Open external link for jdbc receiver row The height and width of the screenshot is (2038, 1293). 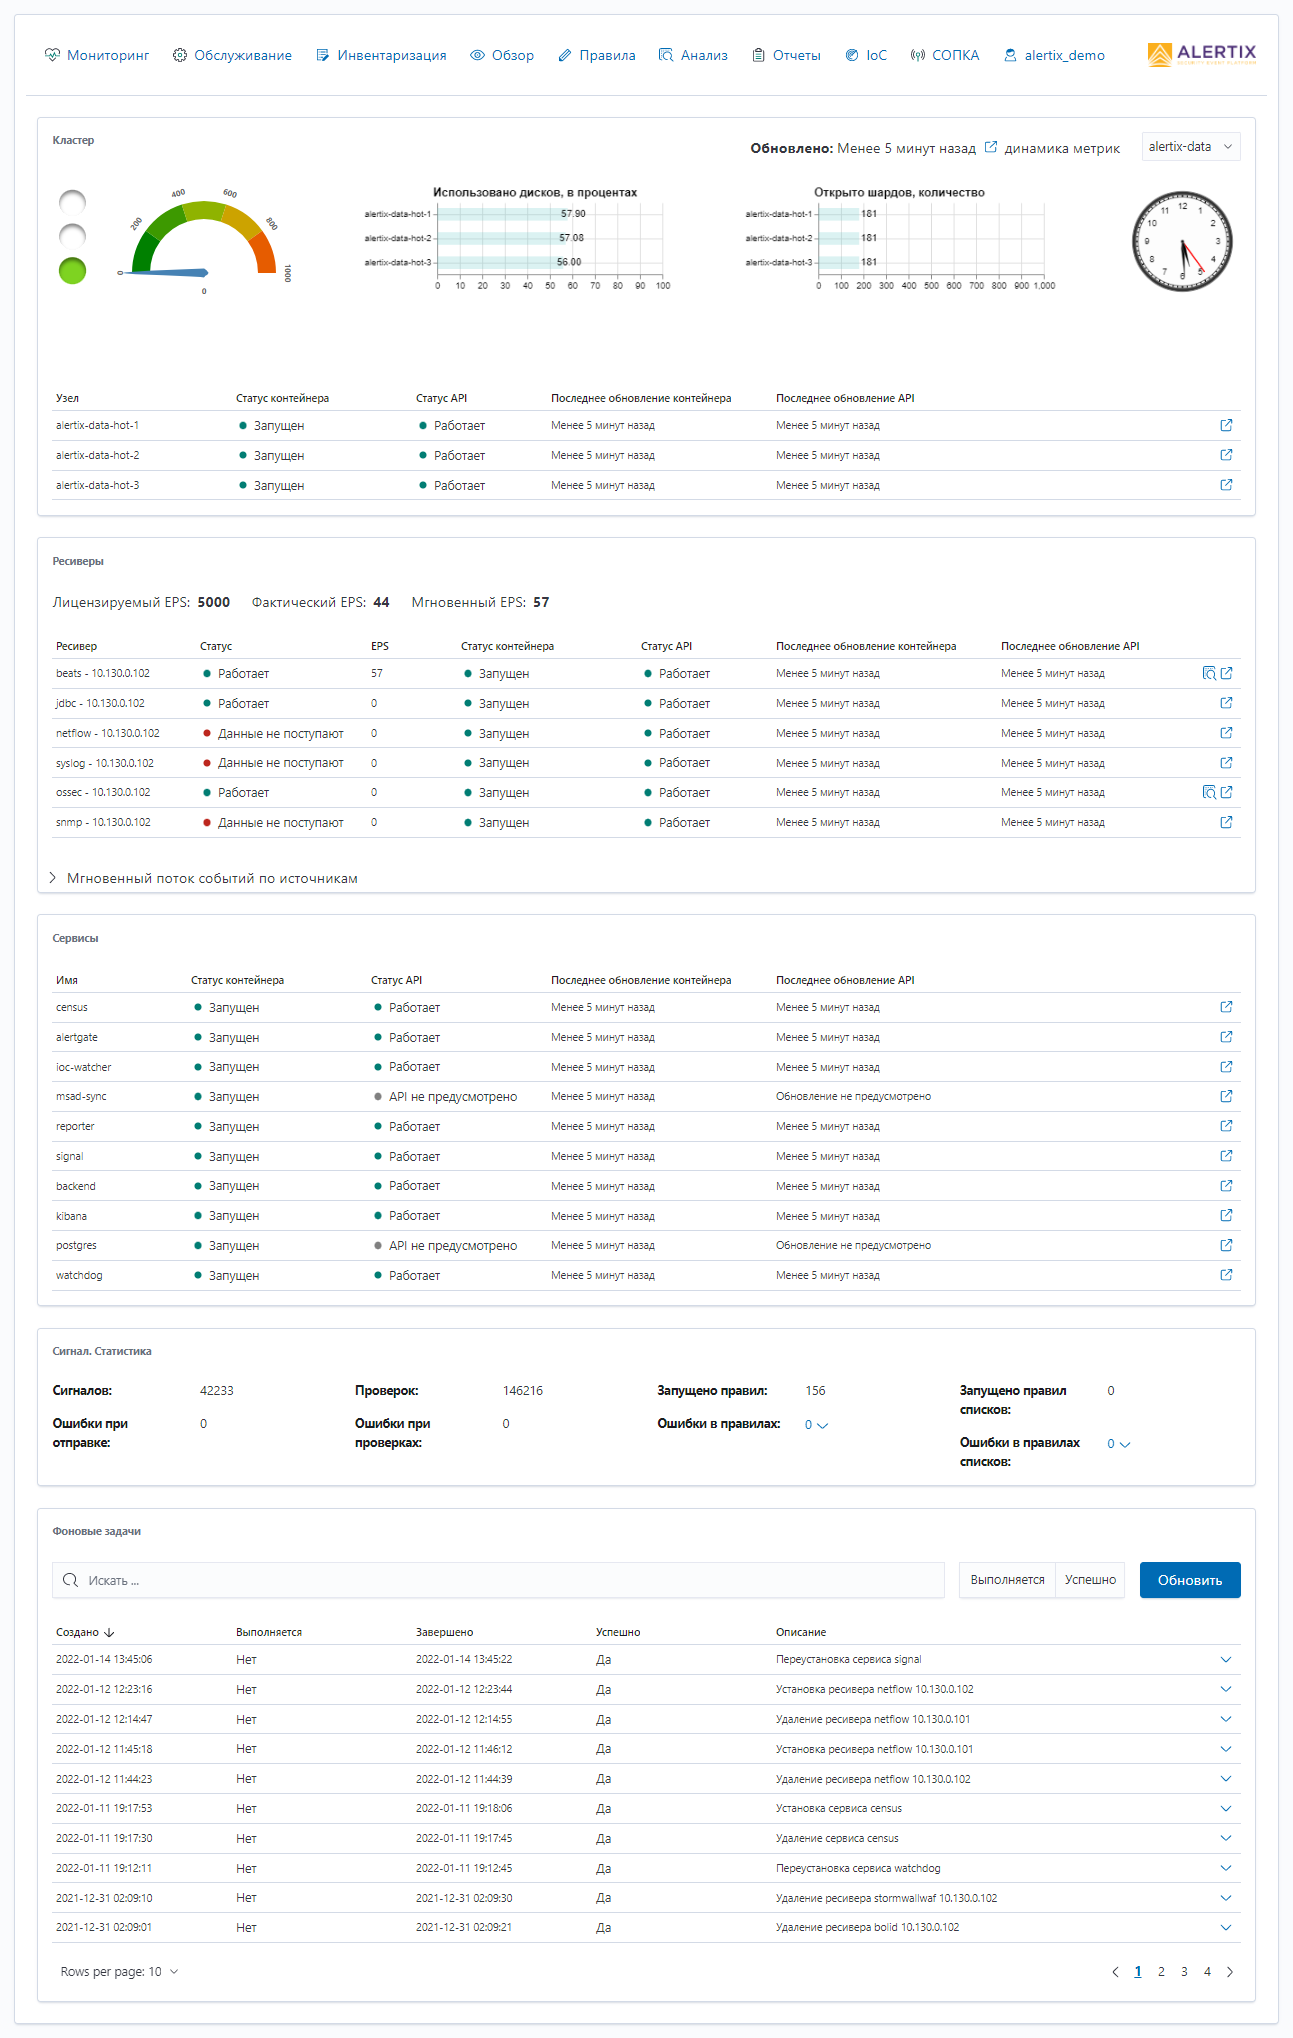point(1226,703)
